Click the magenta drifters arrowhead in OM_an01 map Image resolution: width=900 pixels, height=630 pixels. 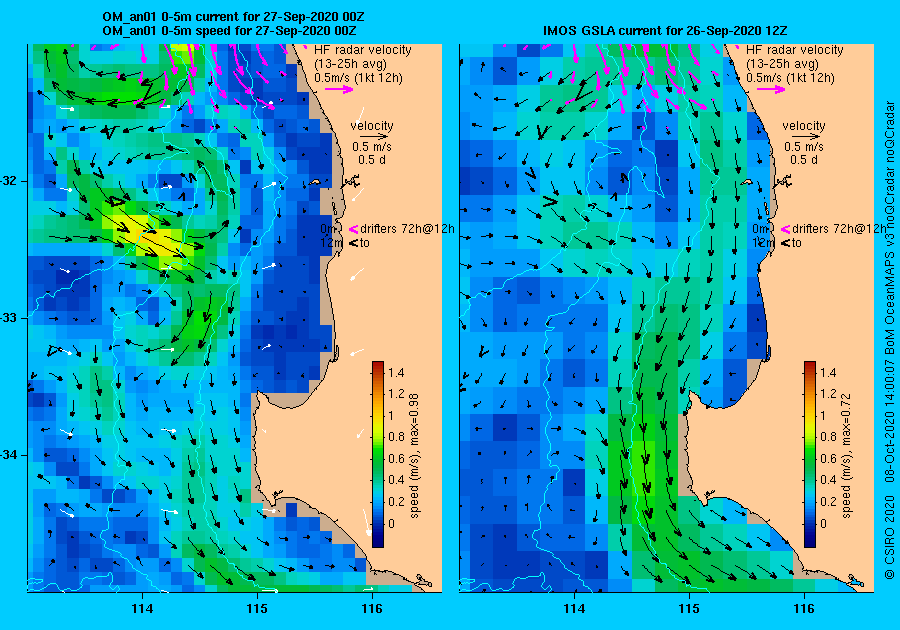point(353,229)
